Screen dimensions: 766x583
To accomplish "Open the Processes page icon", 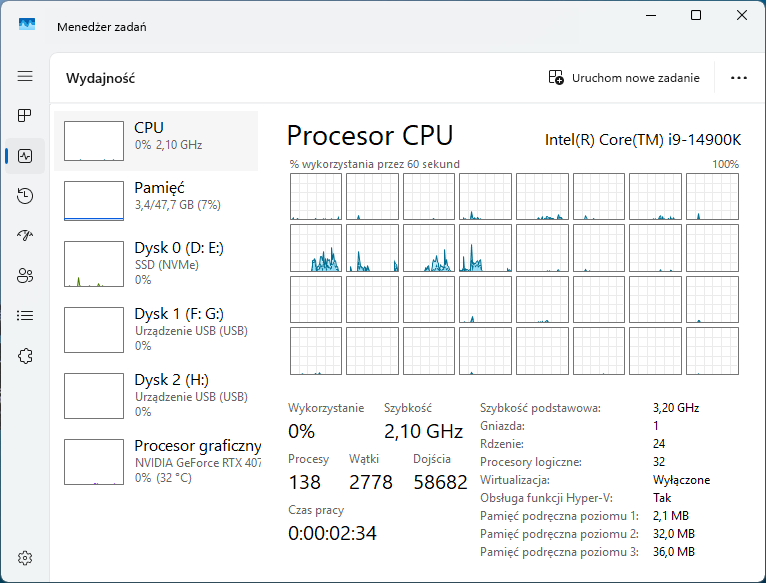I will click(x=25, y=116).
